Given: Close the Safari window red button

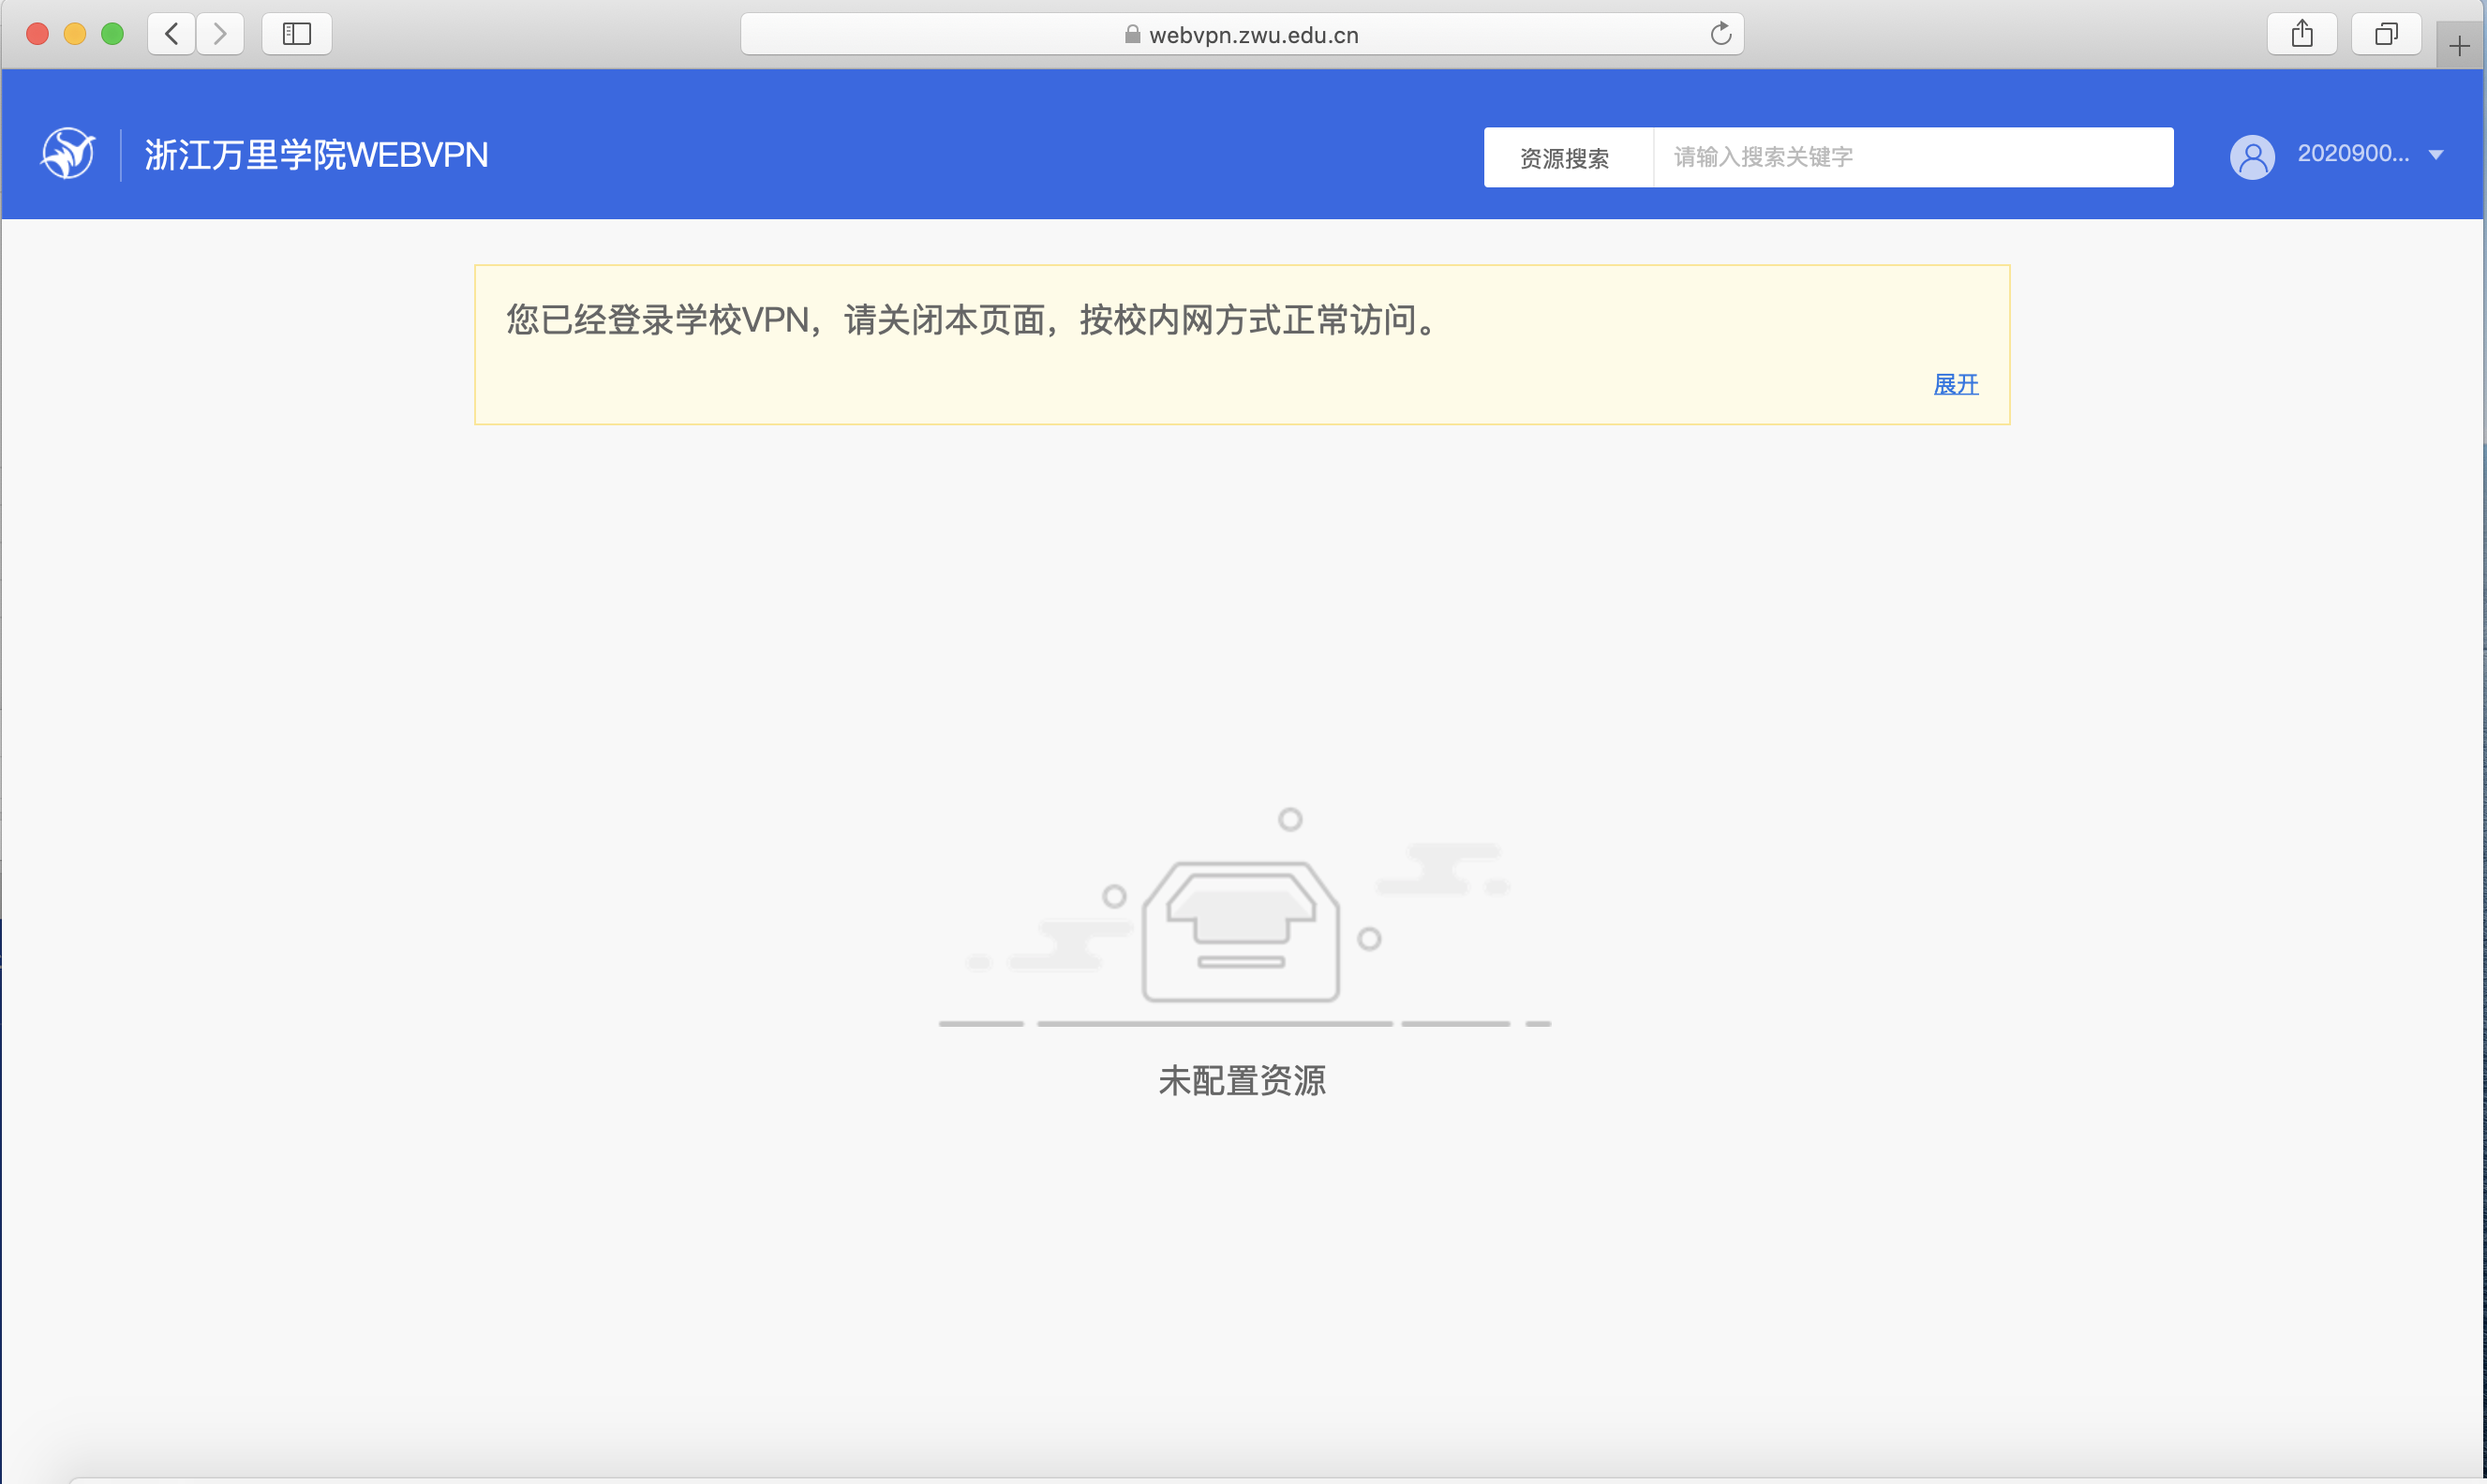Looking at the screenshot, I should click(38, 34).
